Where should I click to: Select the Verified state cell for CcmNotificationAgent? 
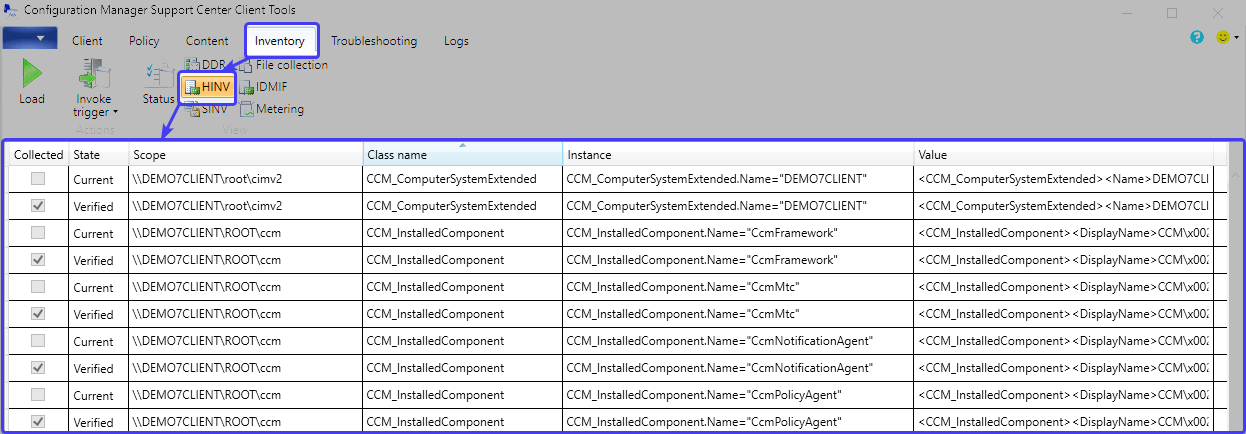pyautogui.click(x=98, y=368)
